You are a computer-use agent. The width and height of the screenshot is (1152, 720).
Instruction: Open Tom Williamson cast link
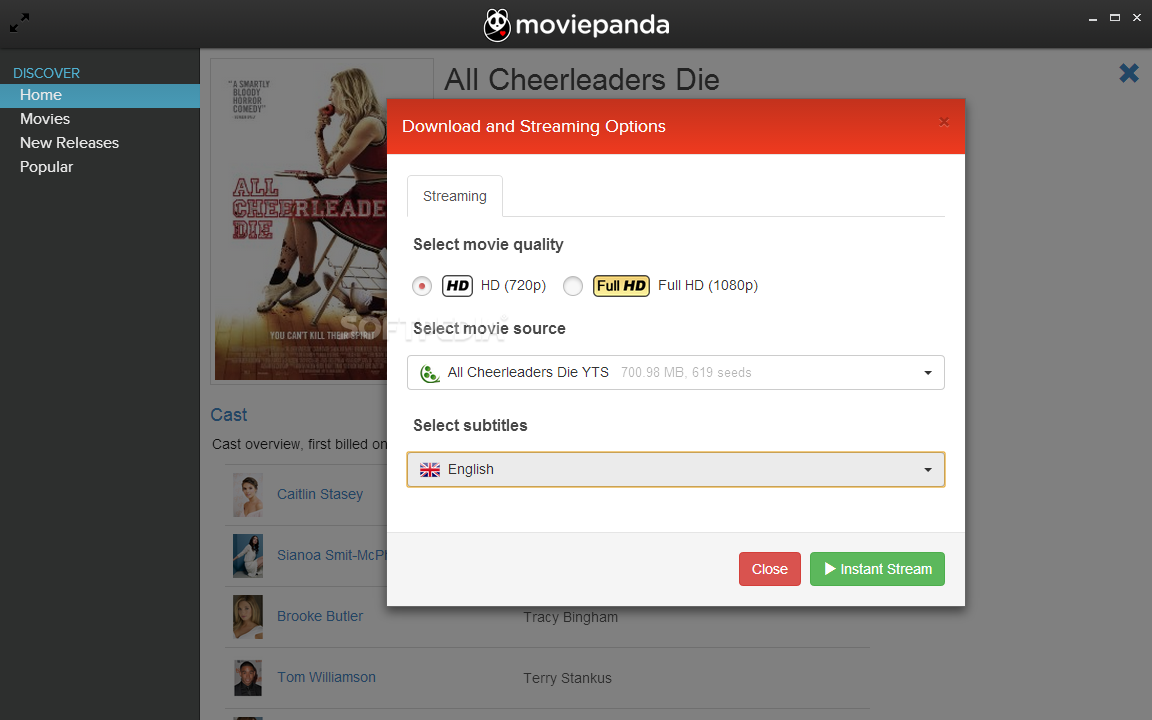[x=326, y=677]
